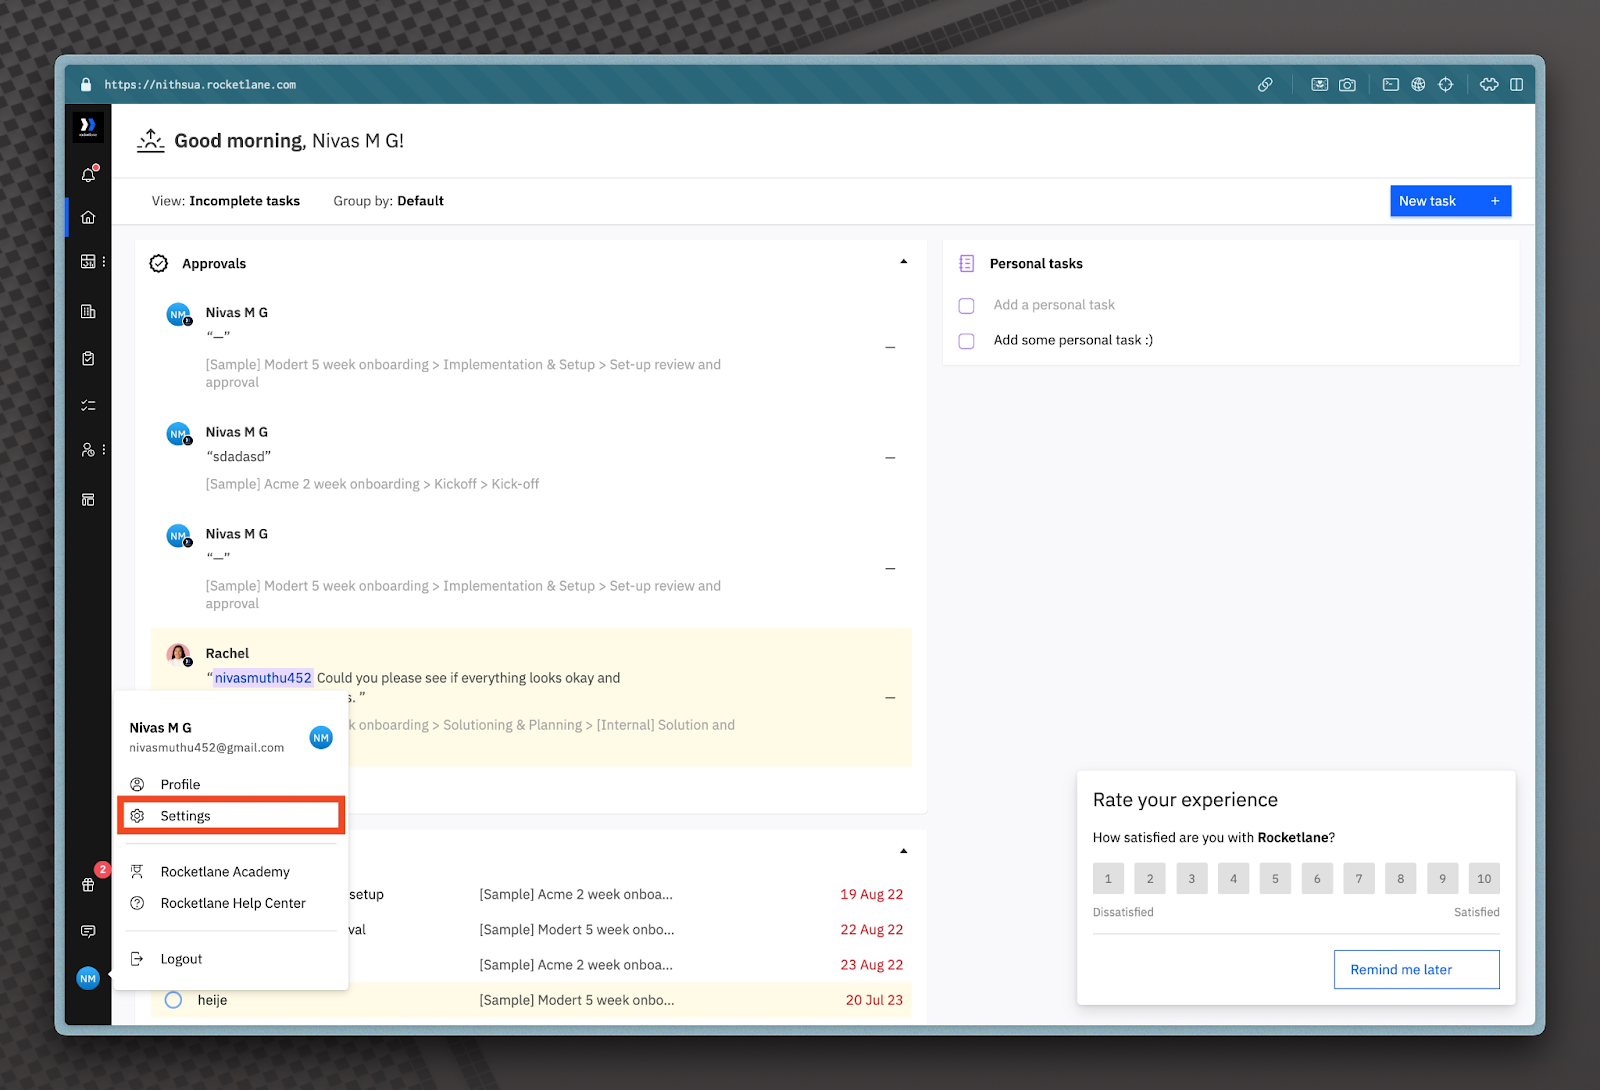Rate satisfaction as 5
The image size is (1600, 1090).
tap(1275, 879)
